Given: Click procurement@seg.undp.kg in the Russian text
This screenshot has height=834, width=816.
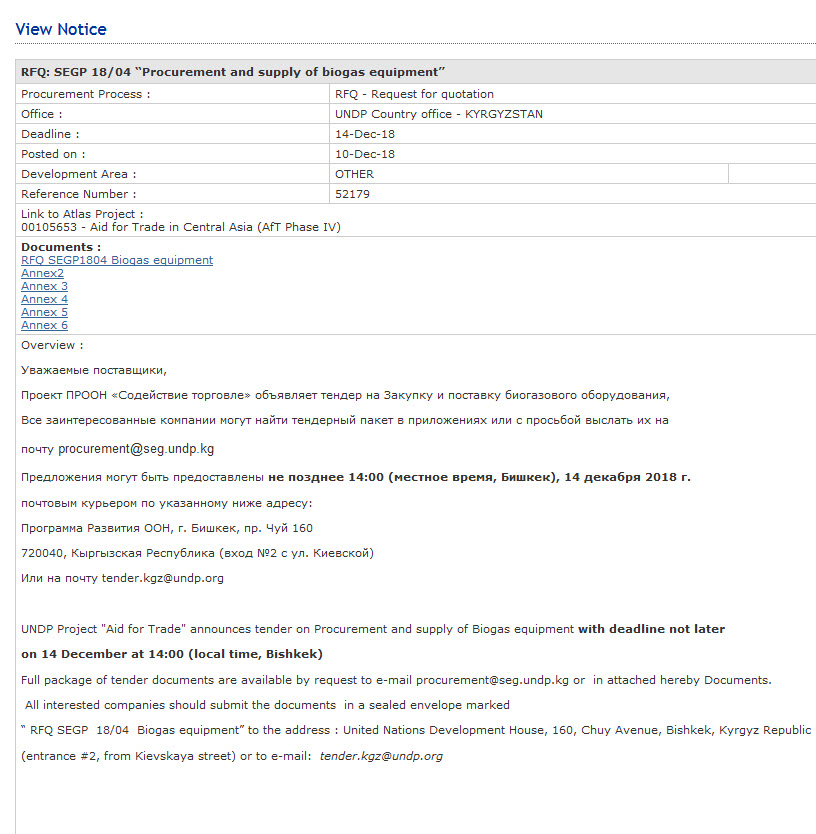Looking at the screenshot, I should (136, 449).
